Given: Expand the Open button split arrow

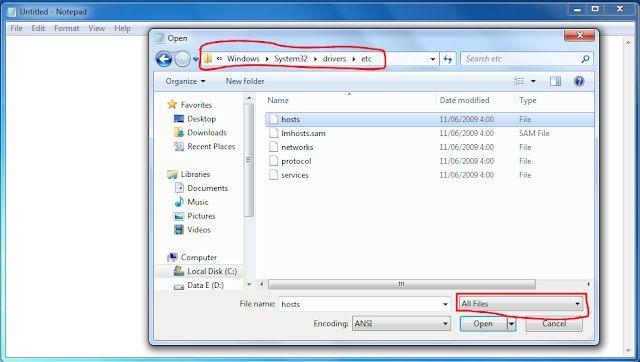Looking at the screenshot, I should 511,324.
